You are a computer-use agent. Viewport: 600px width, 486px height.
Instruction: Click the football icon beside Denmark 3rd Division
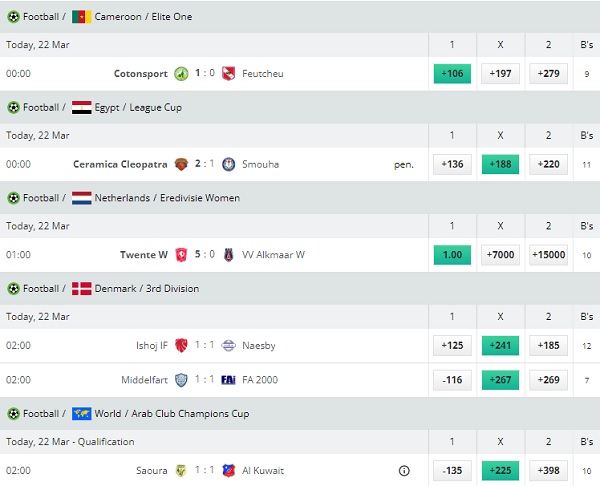click(13, 289)
